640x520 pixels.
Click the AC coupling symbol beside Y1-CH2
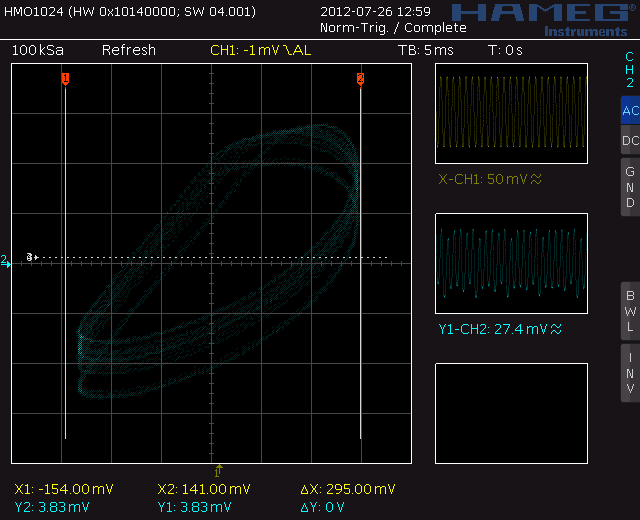coord(556,328)
